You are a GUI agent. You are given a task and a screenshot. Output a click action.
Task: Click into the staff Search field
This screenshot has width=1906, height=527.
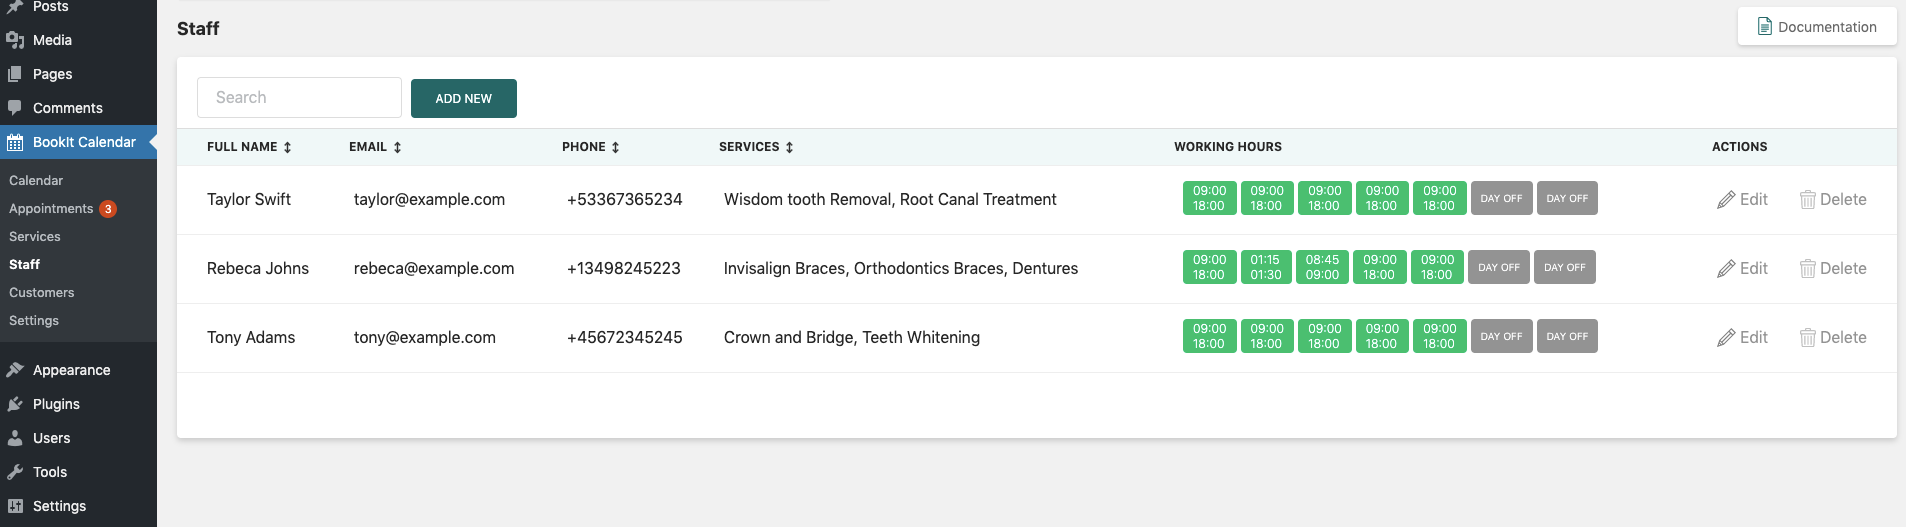[x=299, y=98]
